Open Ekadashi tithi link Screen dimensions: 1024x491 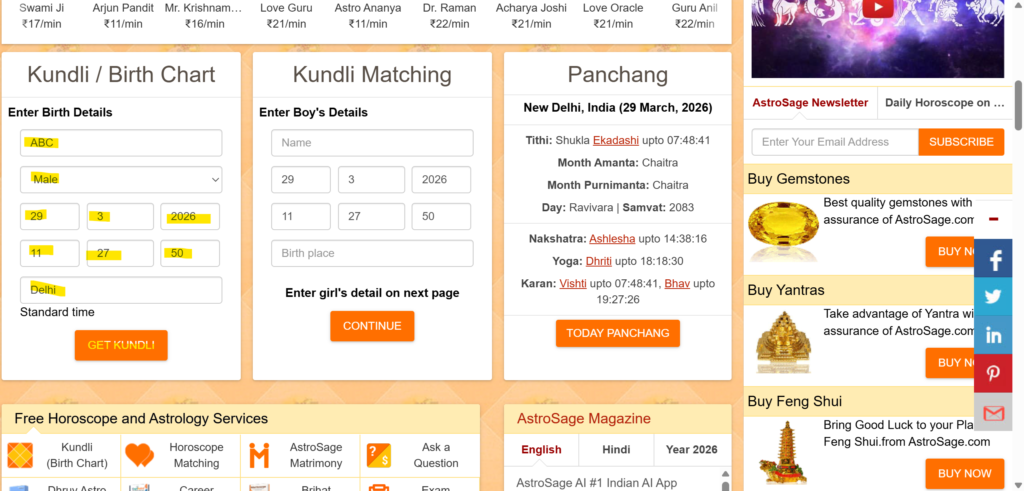(616, 140)
